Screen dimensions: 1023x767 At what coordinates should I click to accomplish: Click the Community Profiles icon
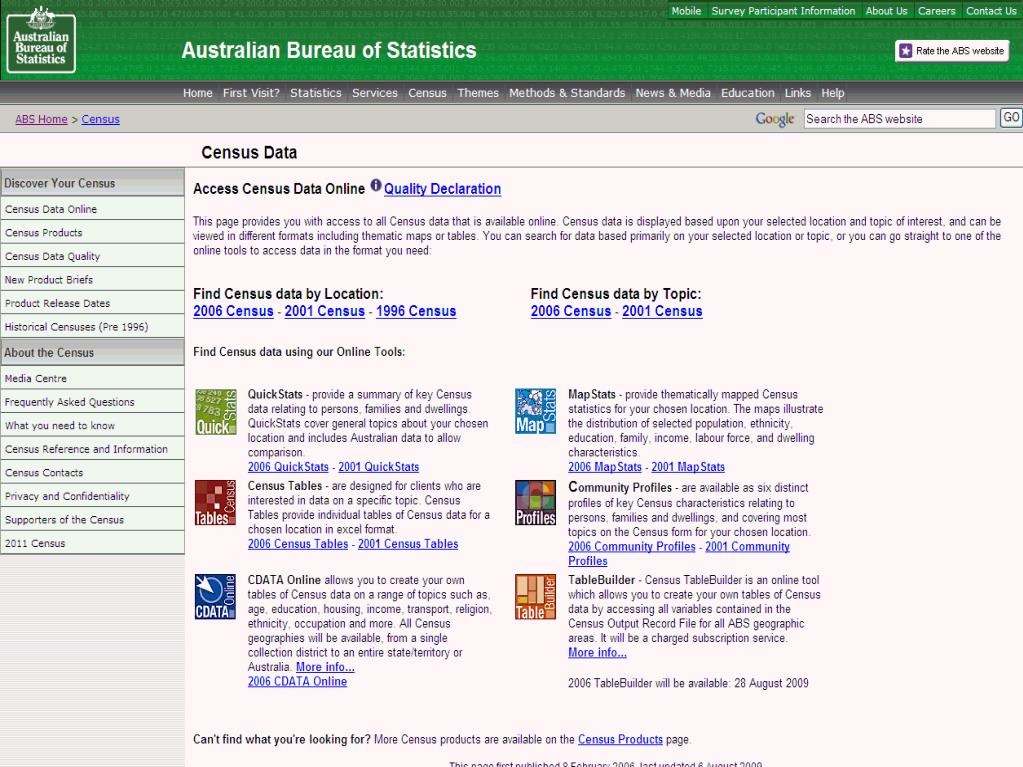536,502
